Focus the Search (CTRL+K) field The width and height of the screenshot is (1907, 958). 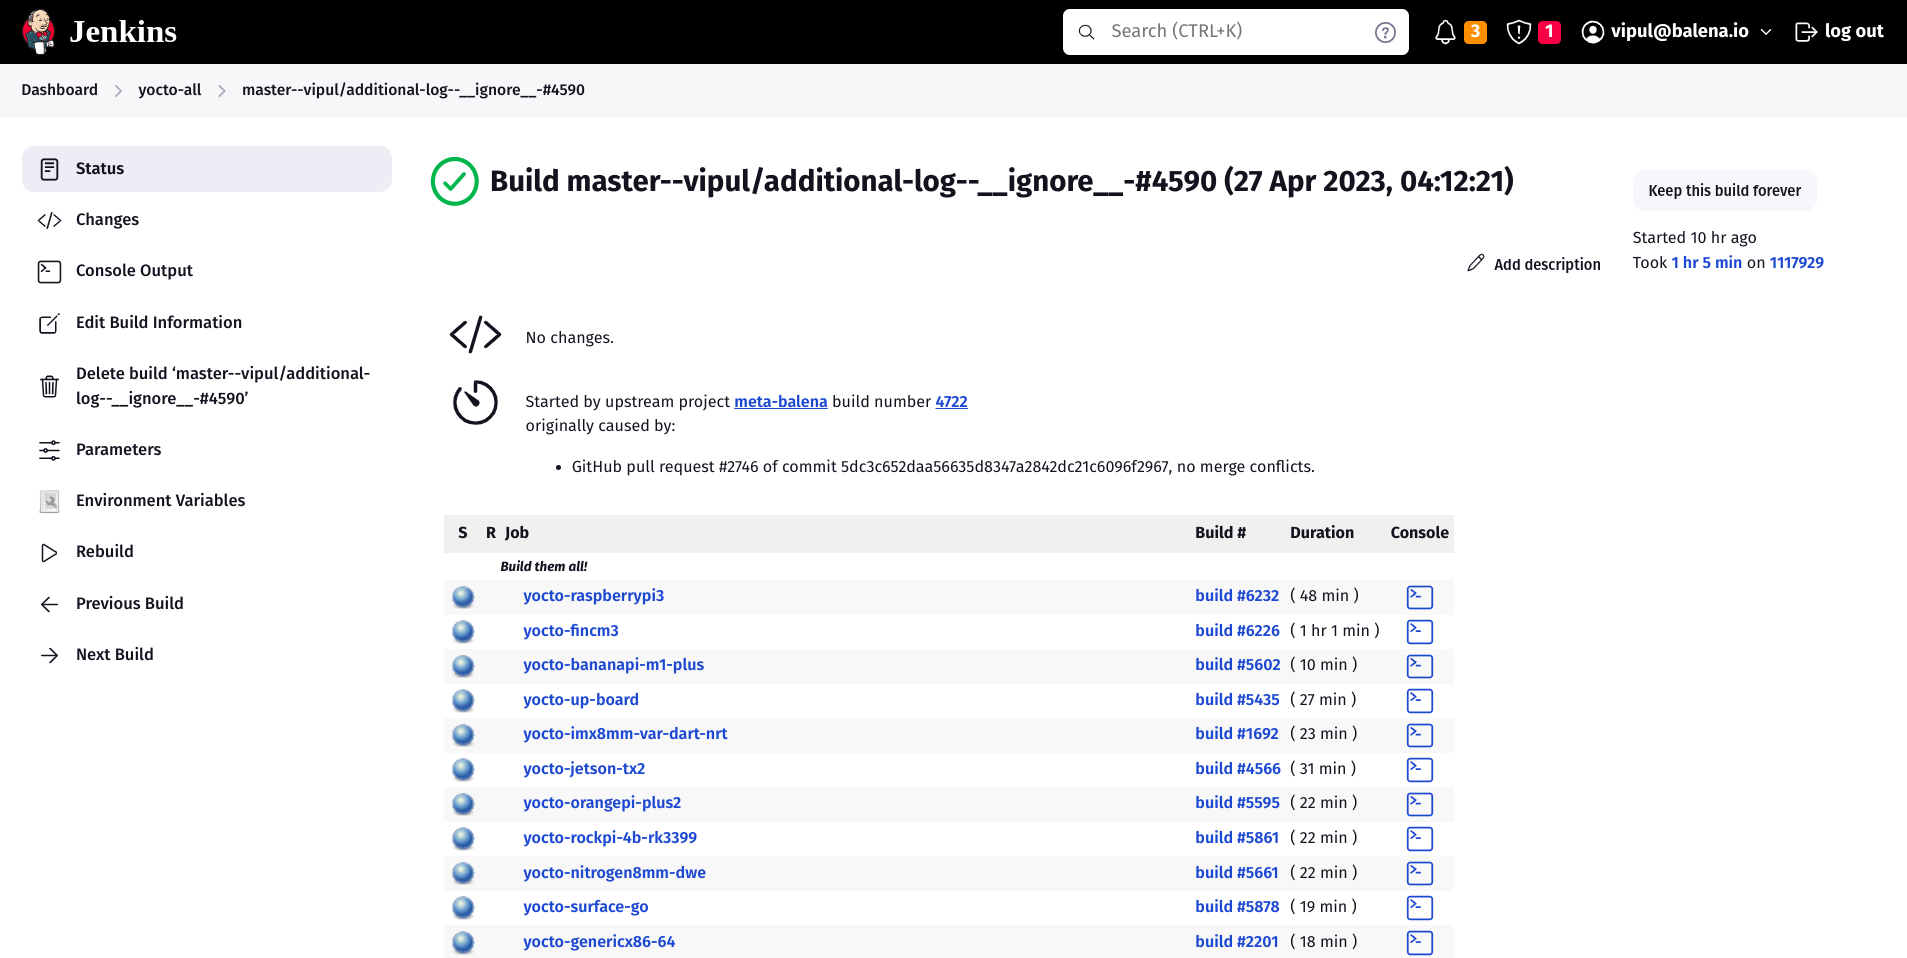click(1236, 32)
